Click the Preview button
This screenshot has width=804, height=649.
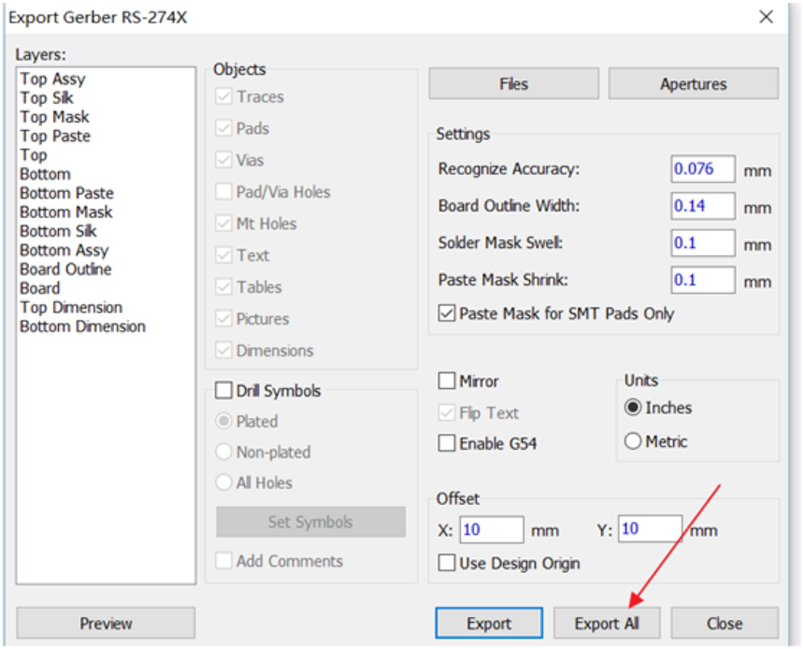(x=106, y=623)
